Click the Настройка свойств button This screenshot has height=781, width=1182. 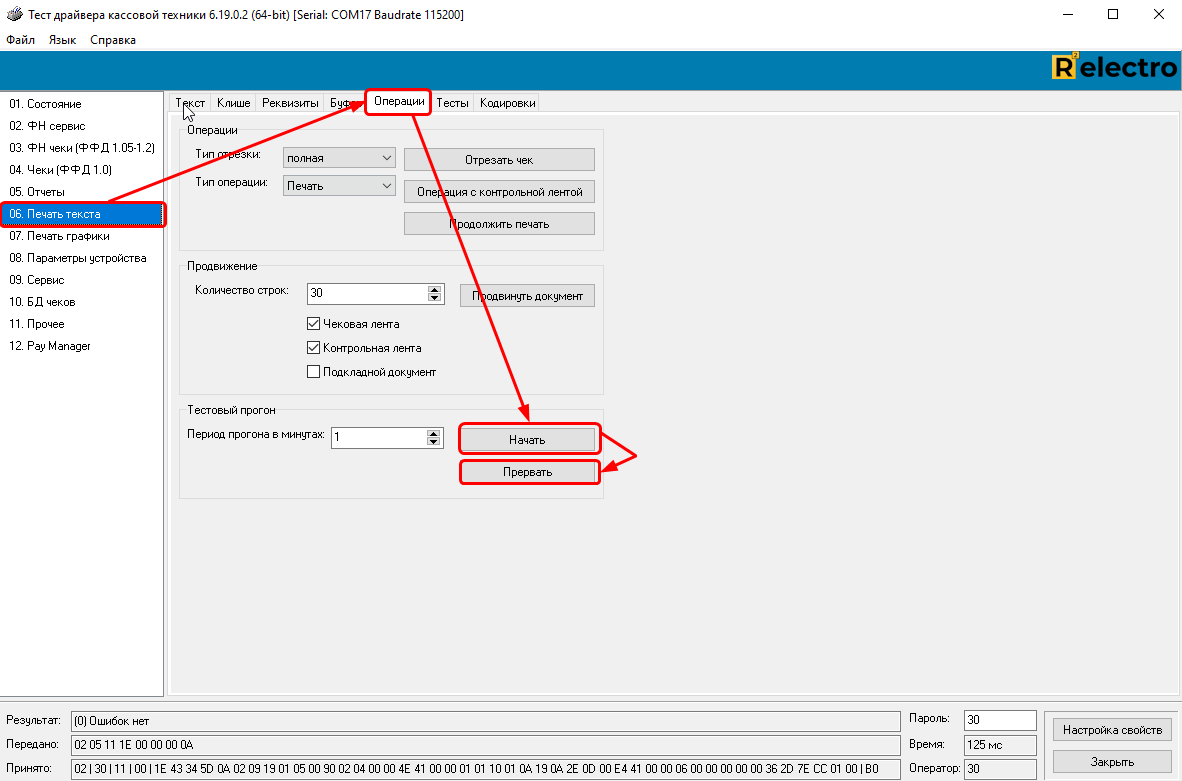1112,730
